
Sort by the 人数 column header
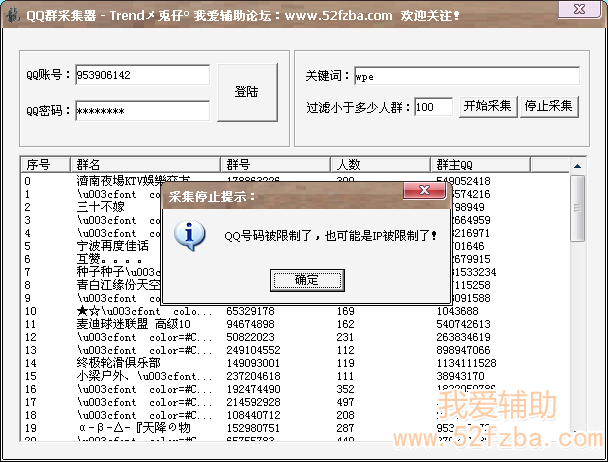coord(380,164)
